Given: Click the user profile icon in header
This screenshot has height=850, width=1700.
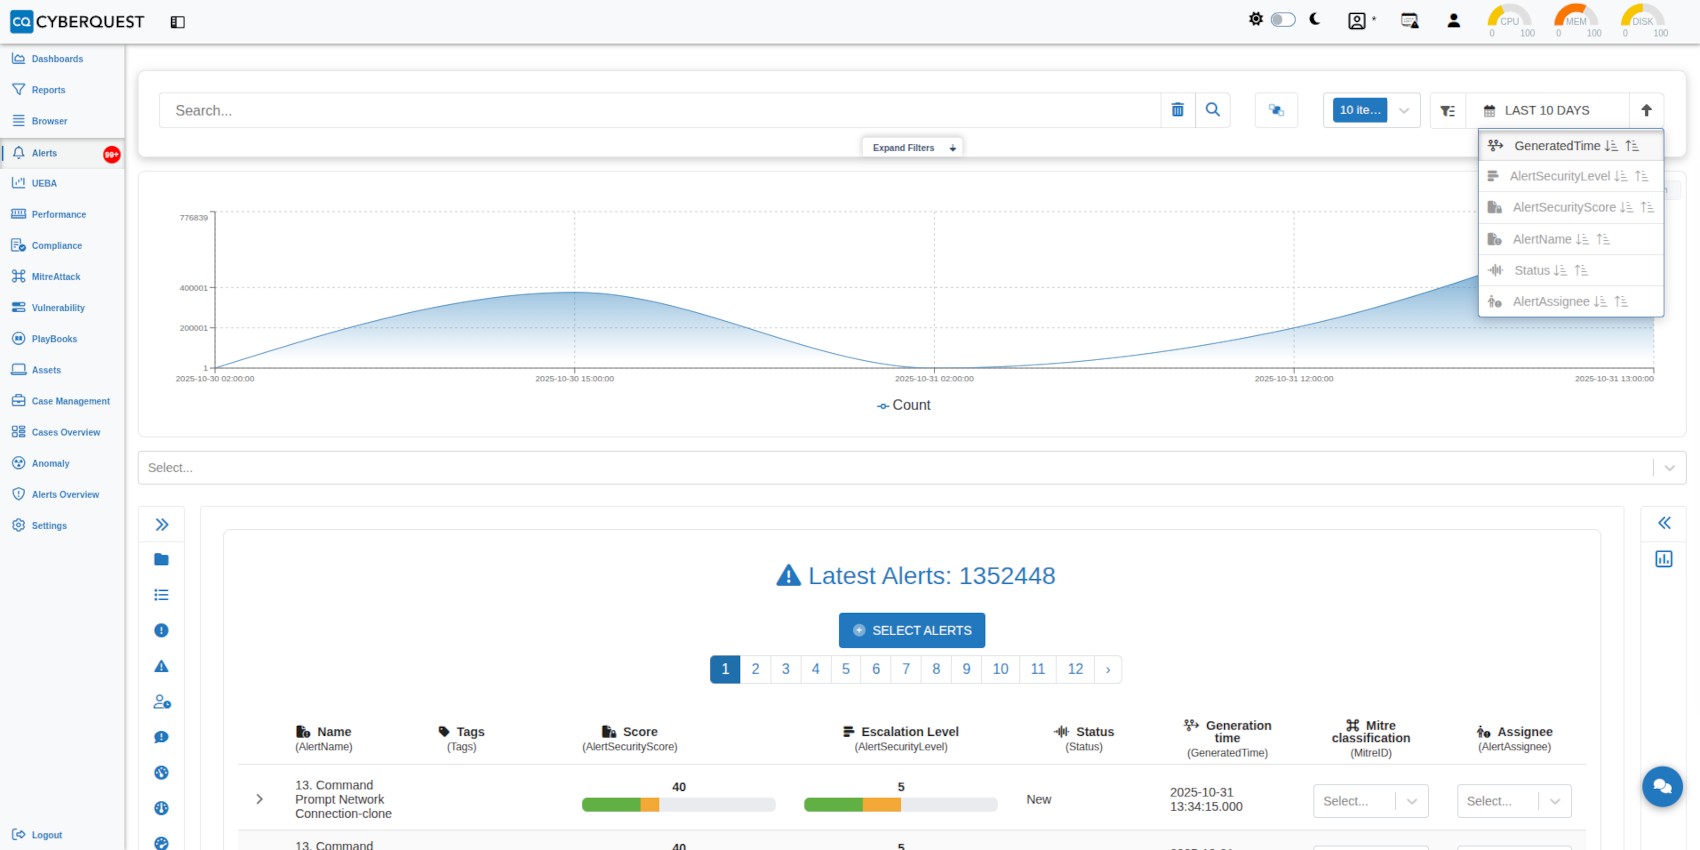Looking at the screenshot, I should [1454, 21].
